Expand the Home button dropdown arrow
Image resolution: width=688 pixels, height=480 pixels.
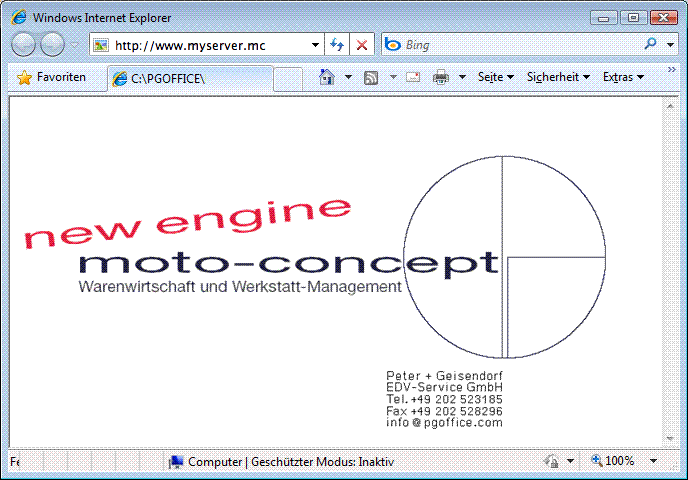[348, 77]
